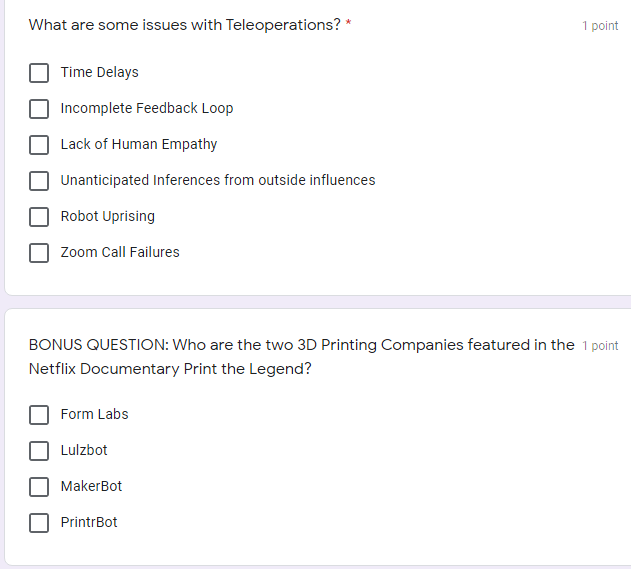The height and width of the screenshot is (569, 631).
Task: Click the Teleoperations question title text
Action: (x=185, y=25)
